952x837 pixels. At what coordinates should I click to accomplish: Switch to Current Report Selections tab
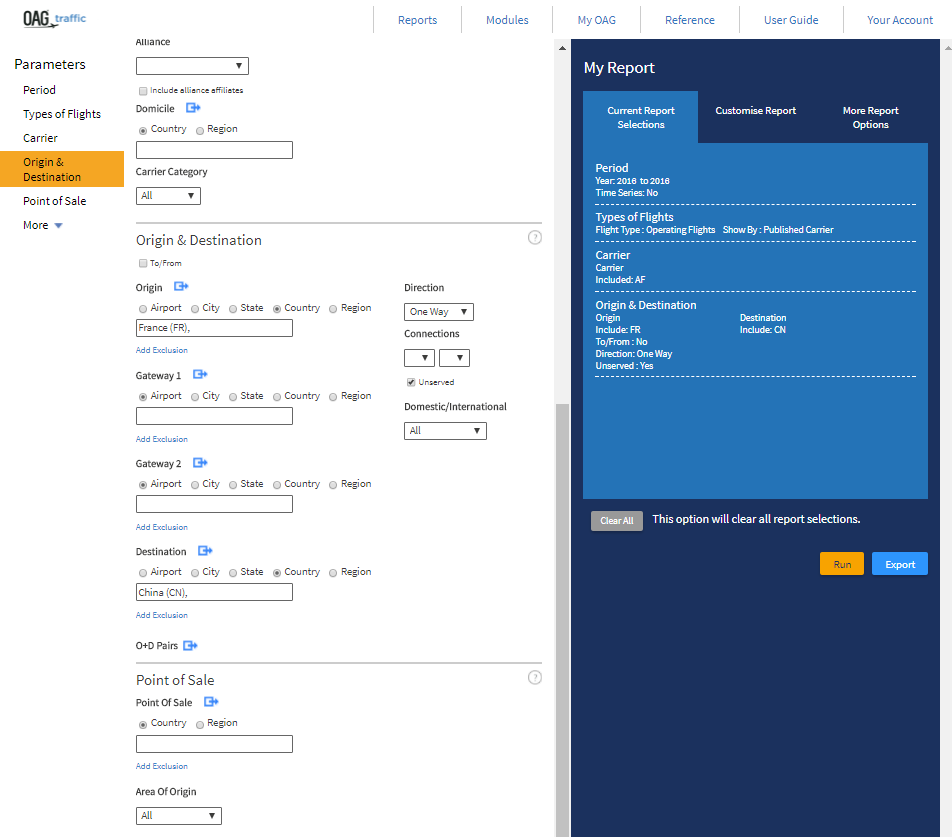coord(641,117)
